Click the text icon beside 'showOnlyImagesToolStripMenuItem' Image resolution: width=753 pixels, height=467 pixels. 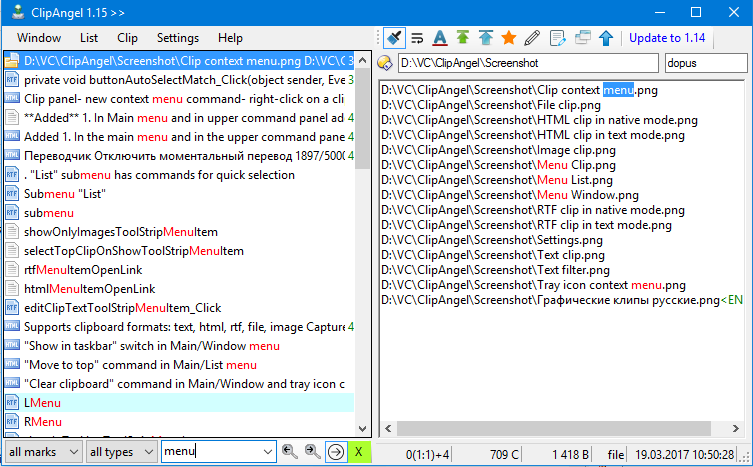(x=12, y=232)
